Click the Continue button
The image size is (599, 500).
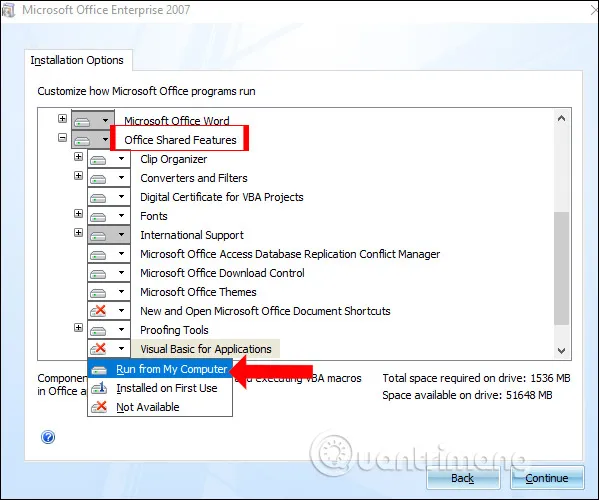(547, 478)
